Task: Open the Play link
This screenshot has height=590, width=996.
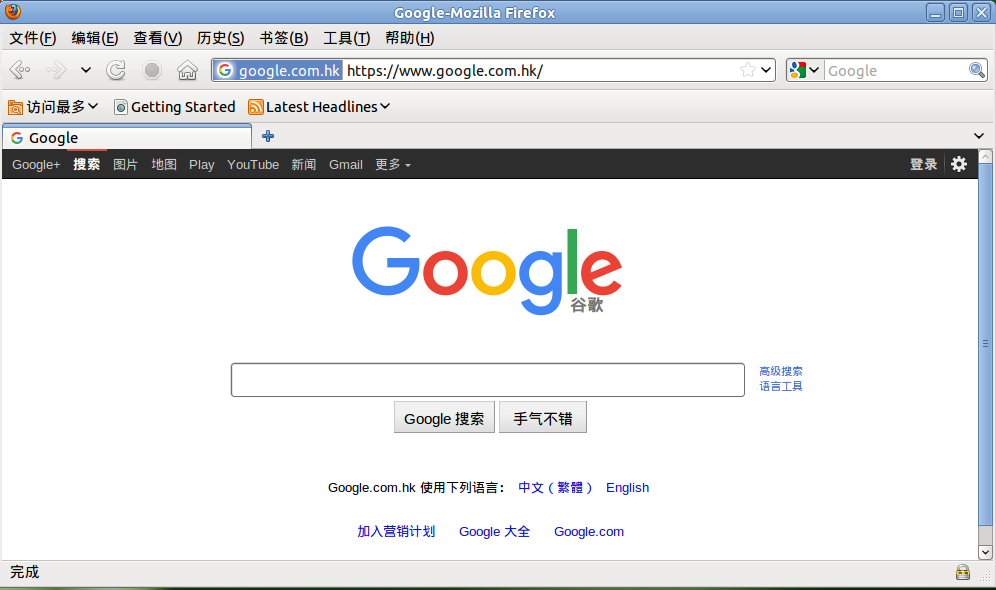Action: (x=201, y=164)
